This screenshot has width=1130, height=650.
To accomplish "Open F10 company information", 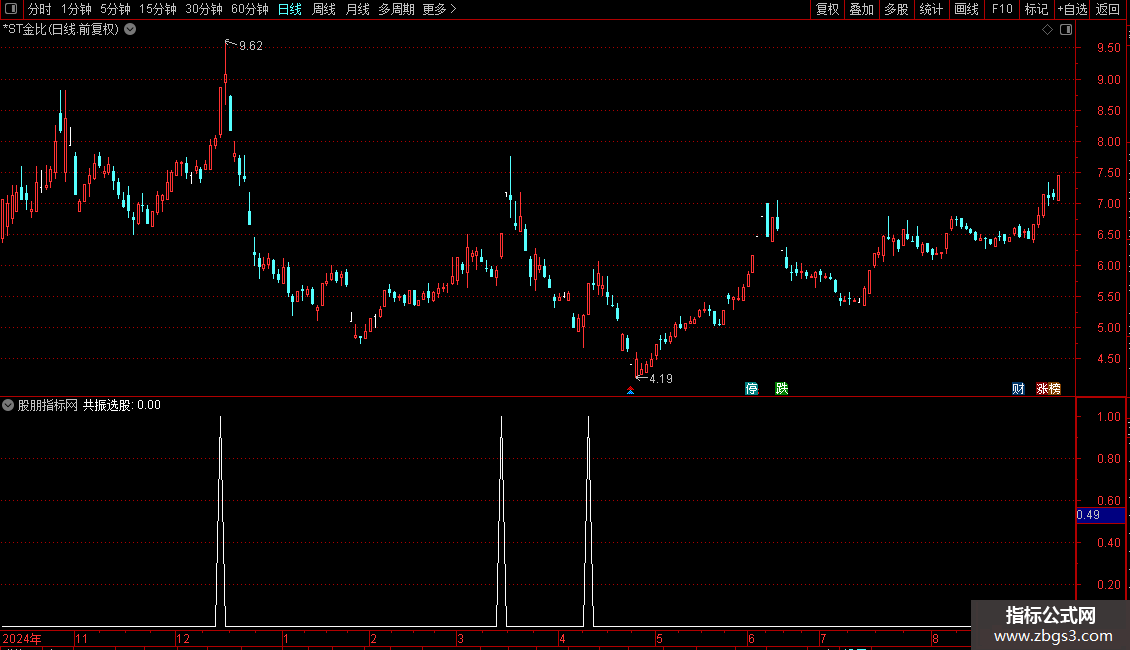I will click(1002, 9).
